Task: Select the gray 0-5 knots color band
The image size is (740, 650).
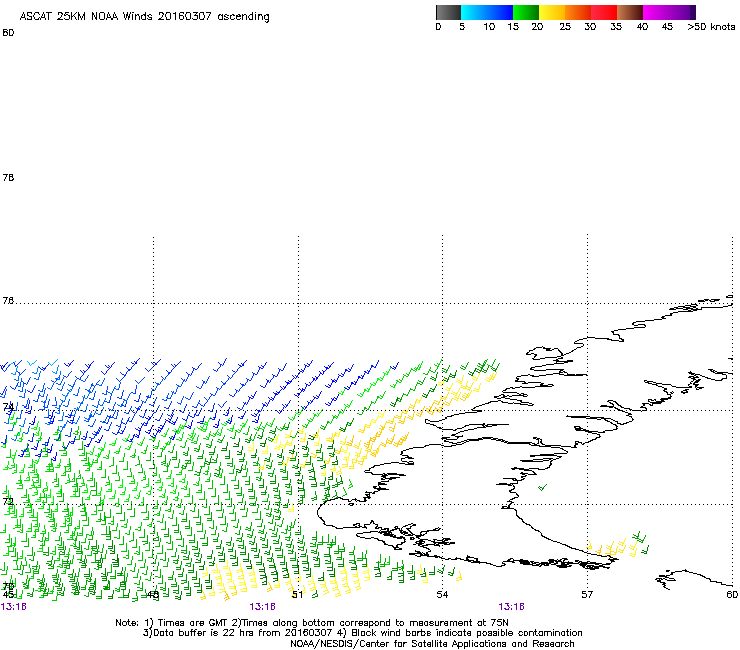Action: click(448, 12)
